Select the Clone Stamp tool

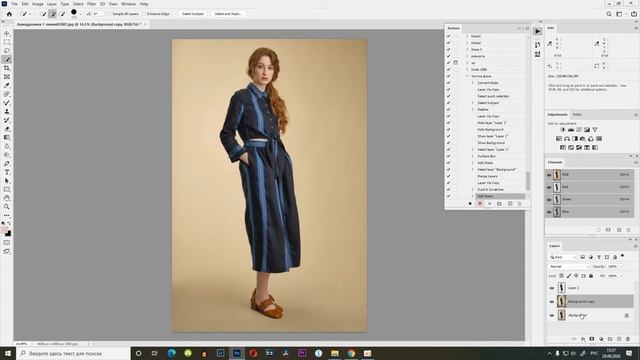(7, 111)
